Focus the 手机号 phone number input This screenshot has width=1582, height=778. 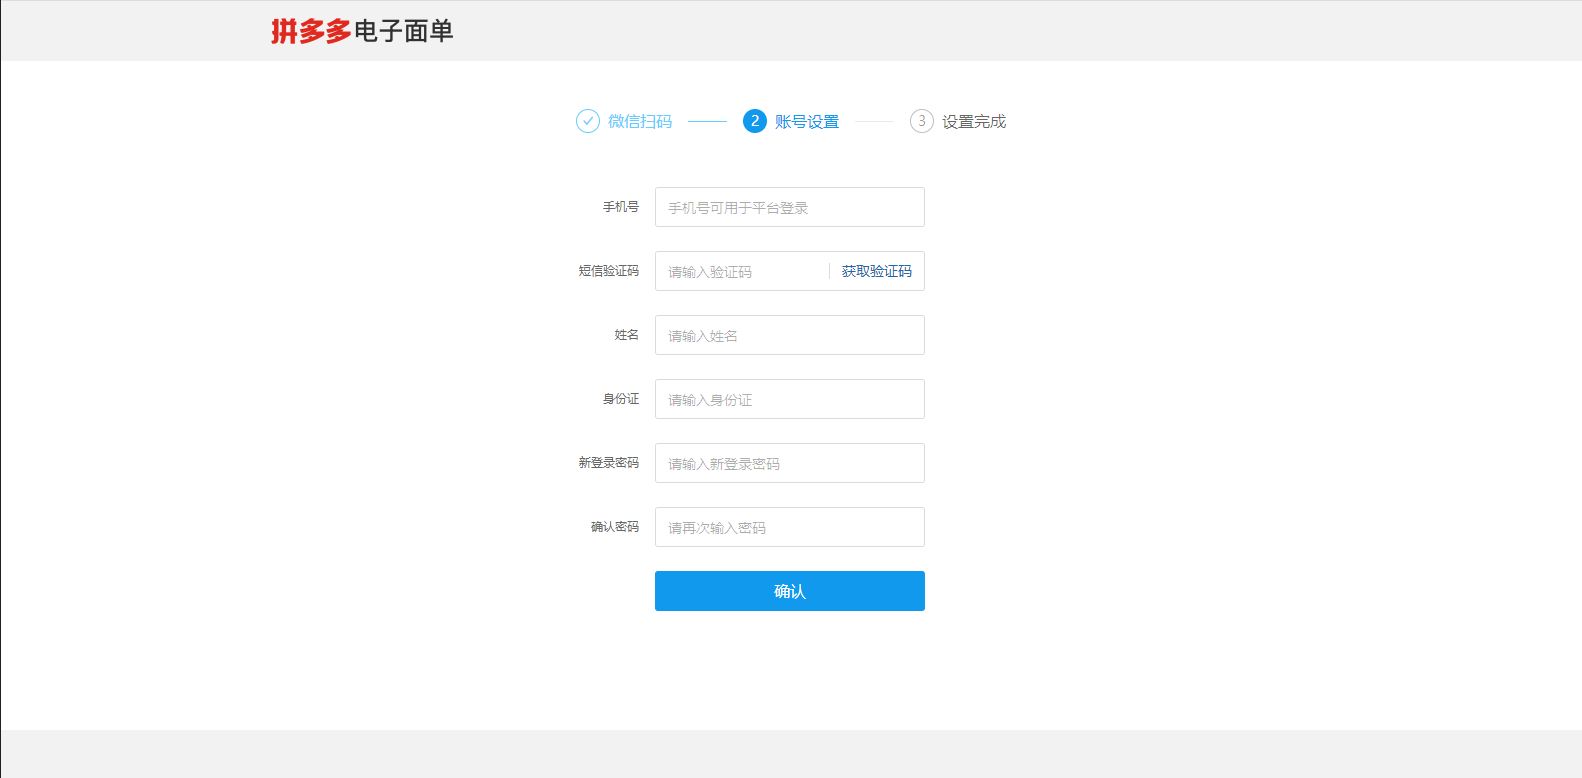coord(789,207)
